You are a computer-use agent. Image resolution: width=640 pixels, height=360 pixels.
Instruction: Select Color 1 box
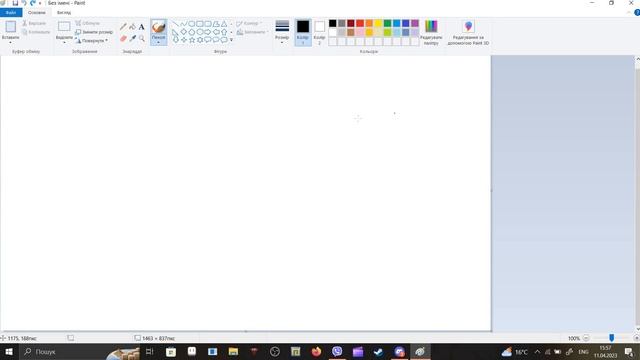tap(303, 32)
